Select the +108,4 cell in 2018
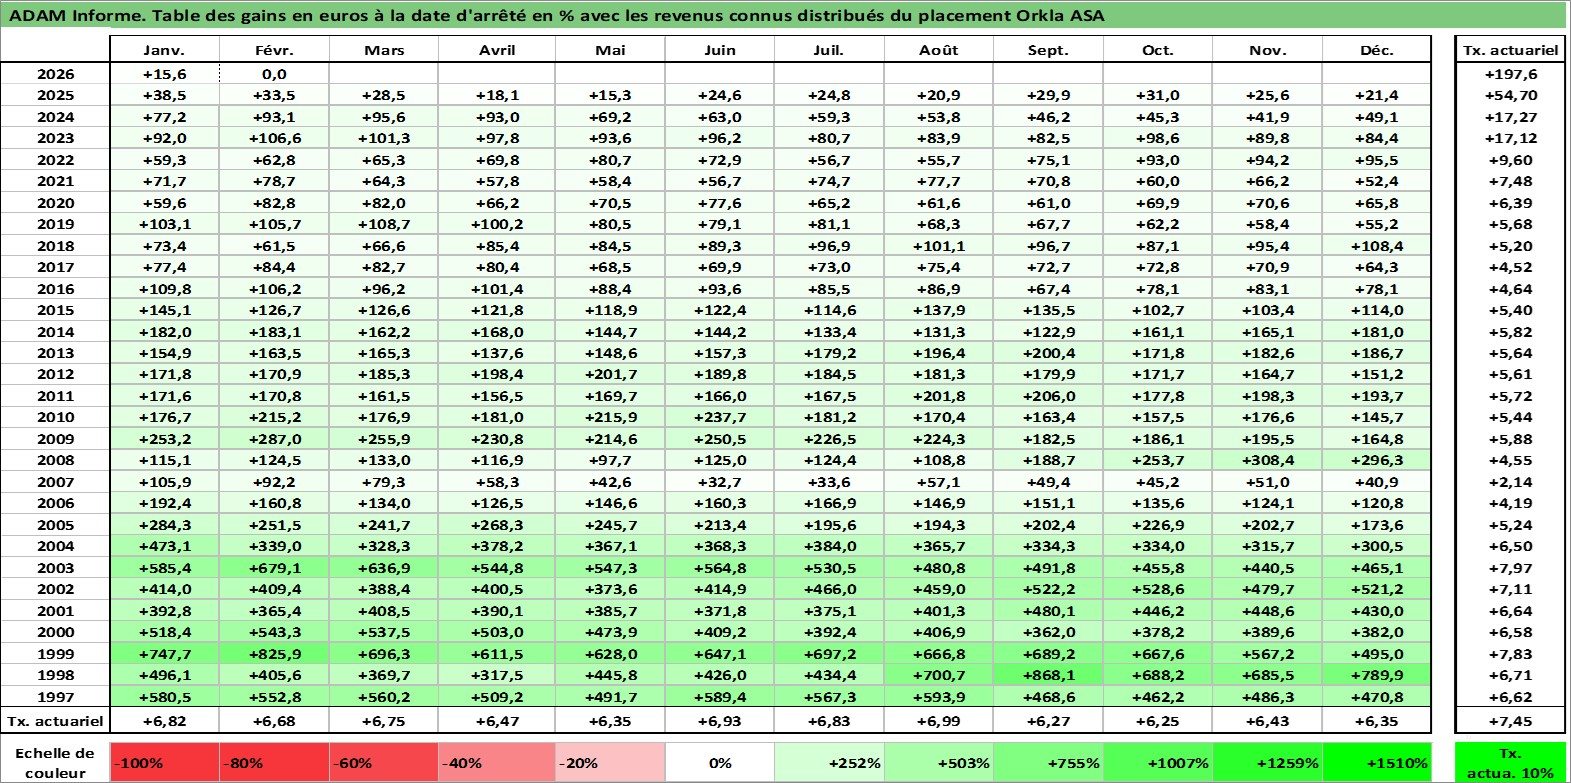Screen dimensions: 1571x783 [1376, 246]
